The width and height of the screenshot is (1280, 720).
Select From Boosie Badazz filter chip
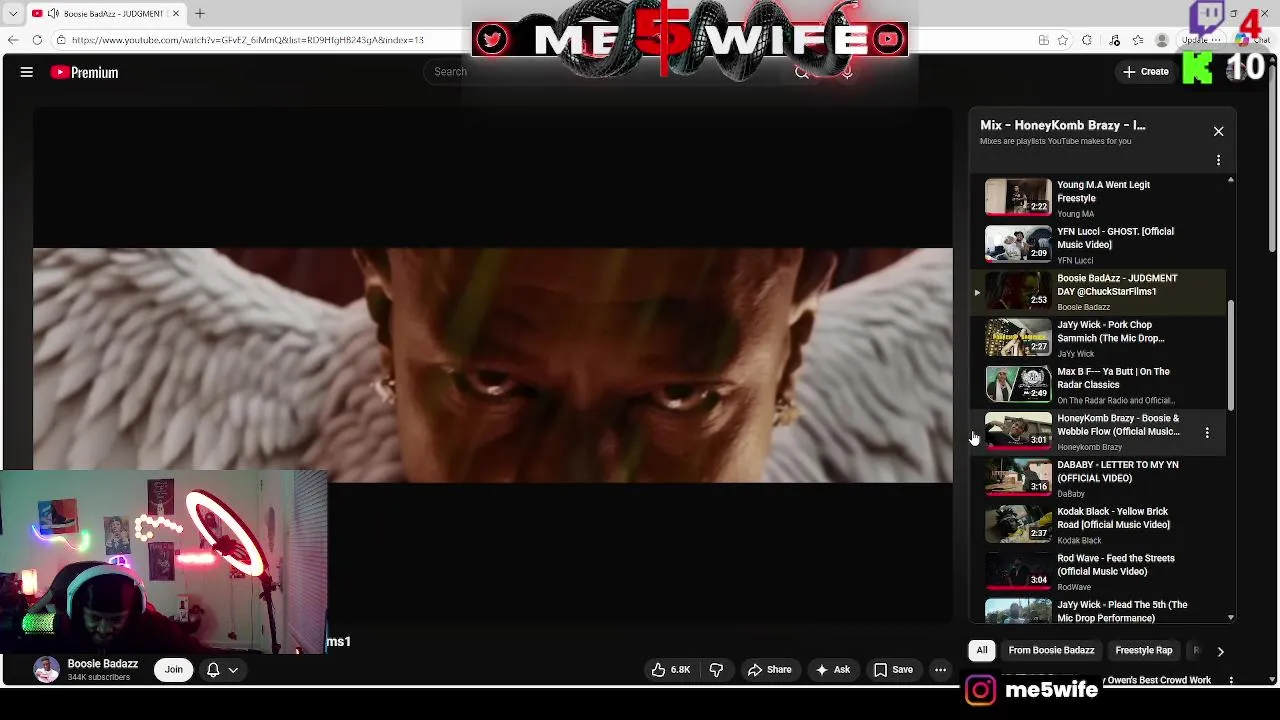click(x=1051, y=651)
